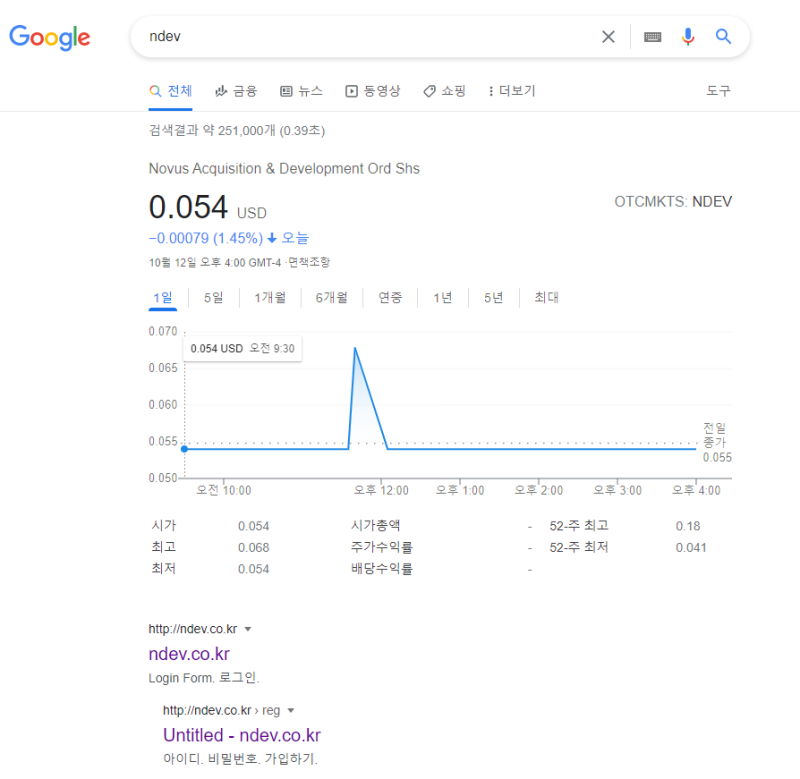Click the 52-주 최저 value 0.041
Screen dimensions: 800x779
coord(691,548)
